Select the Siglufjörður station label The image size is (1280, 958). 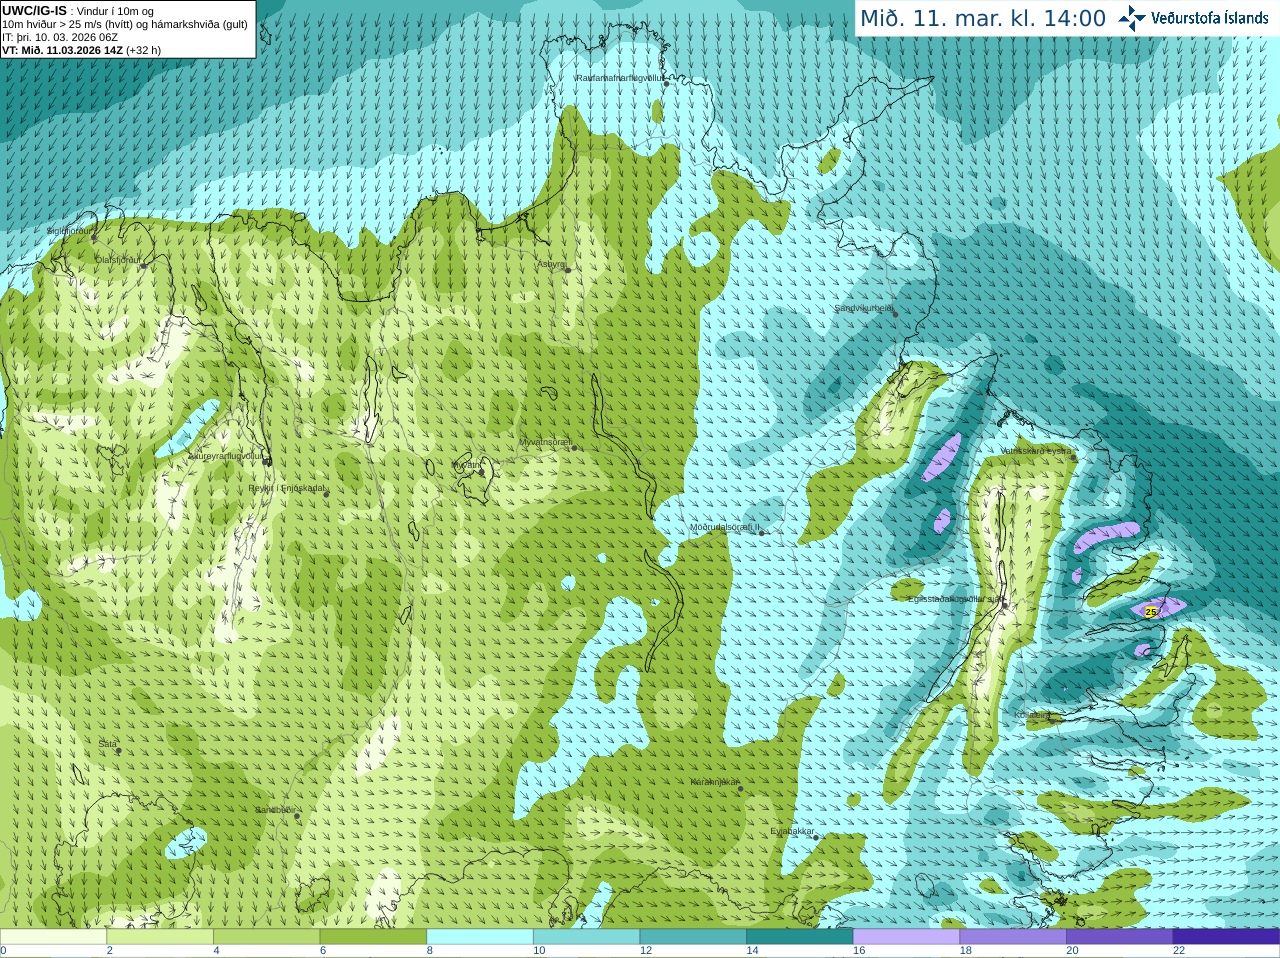click(71, 231)
